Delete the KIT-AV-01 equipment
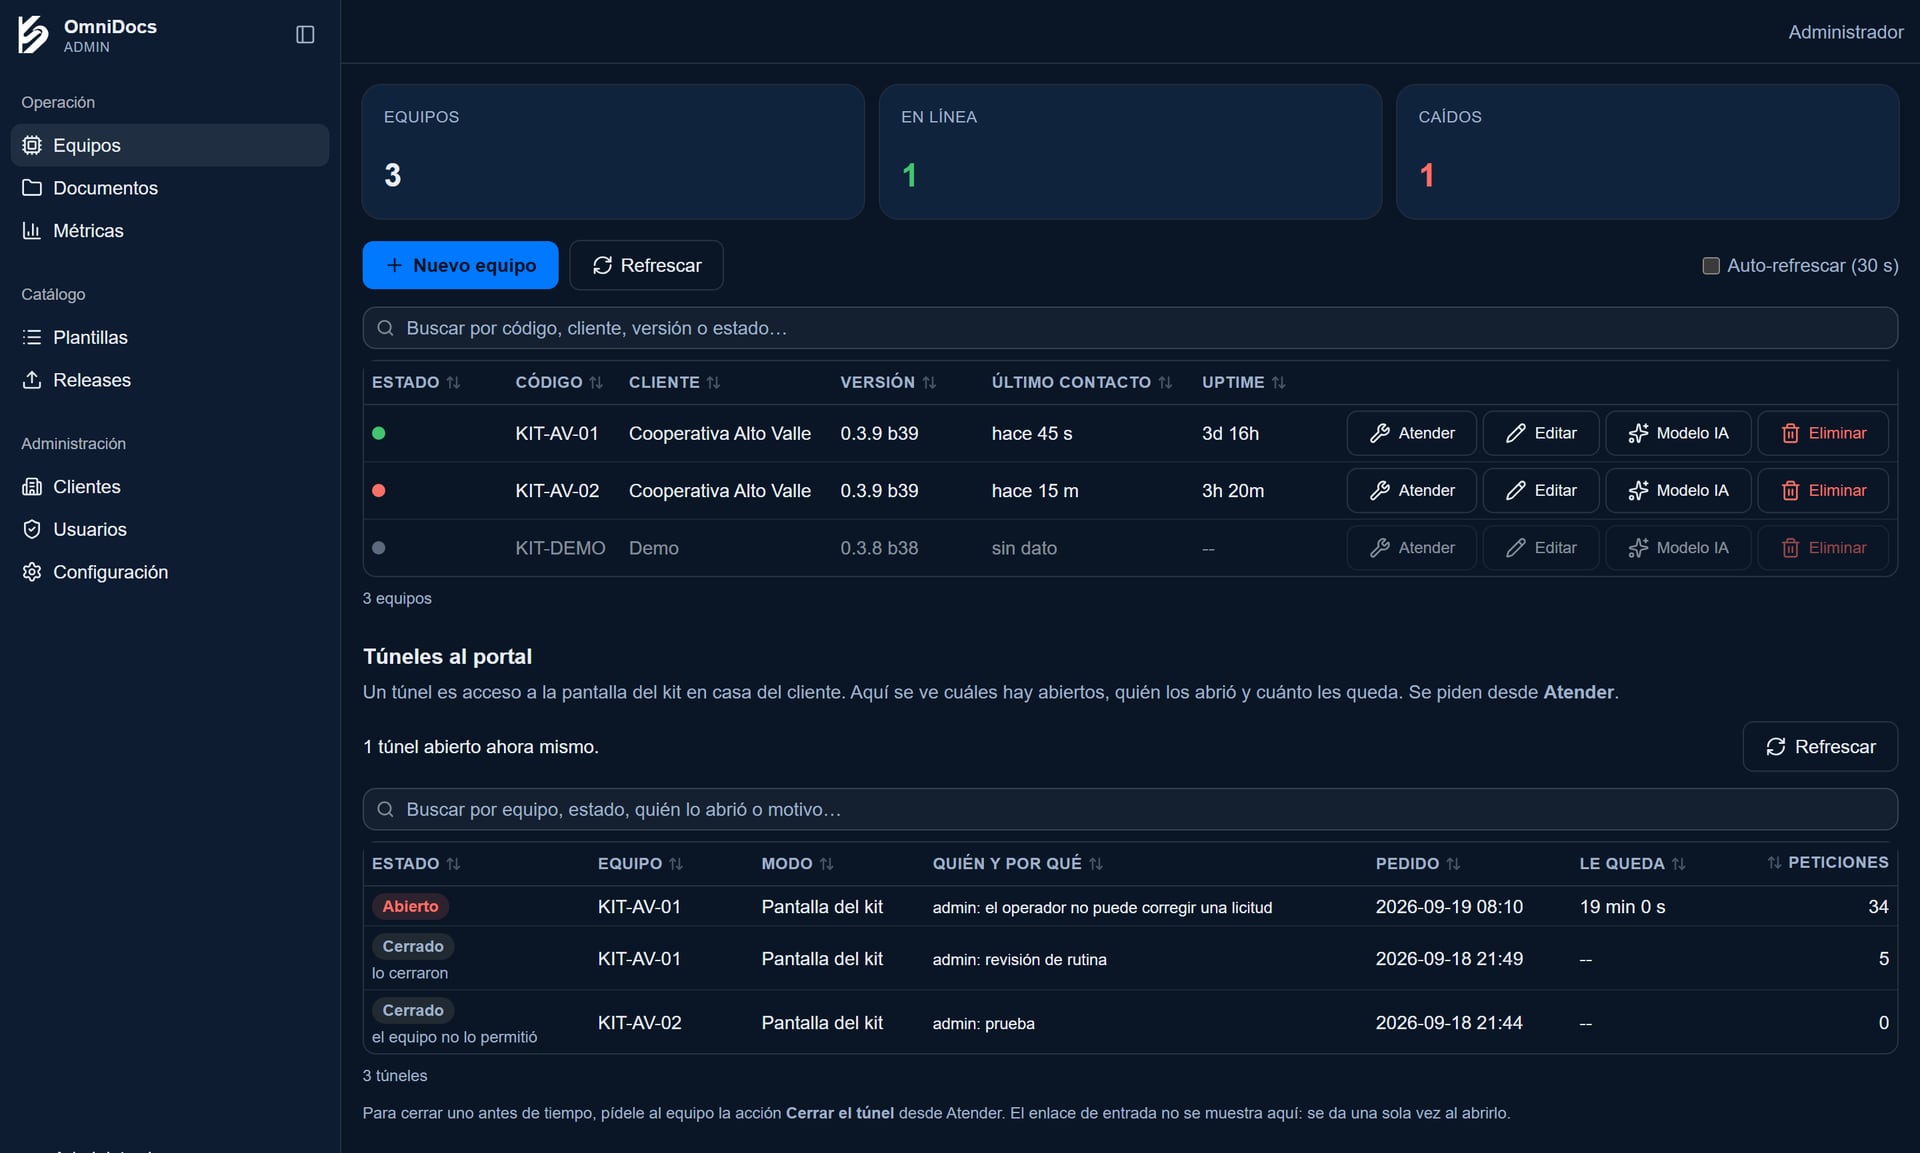 point(1823,433)
